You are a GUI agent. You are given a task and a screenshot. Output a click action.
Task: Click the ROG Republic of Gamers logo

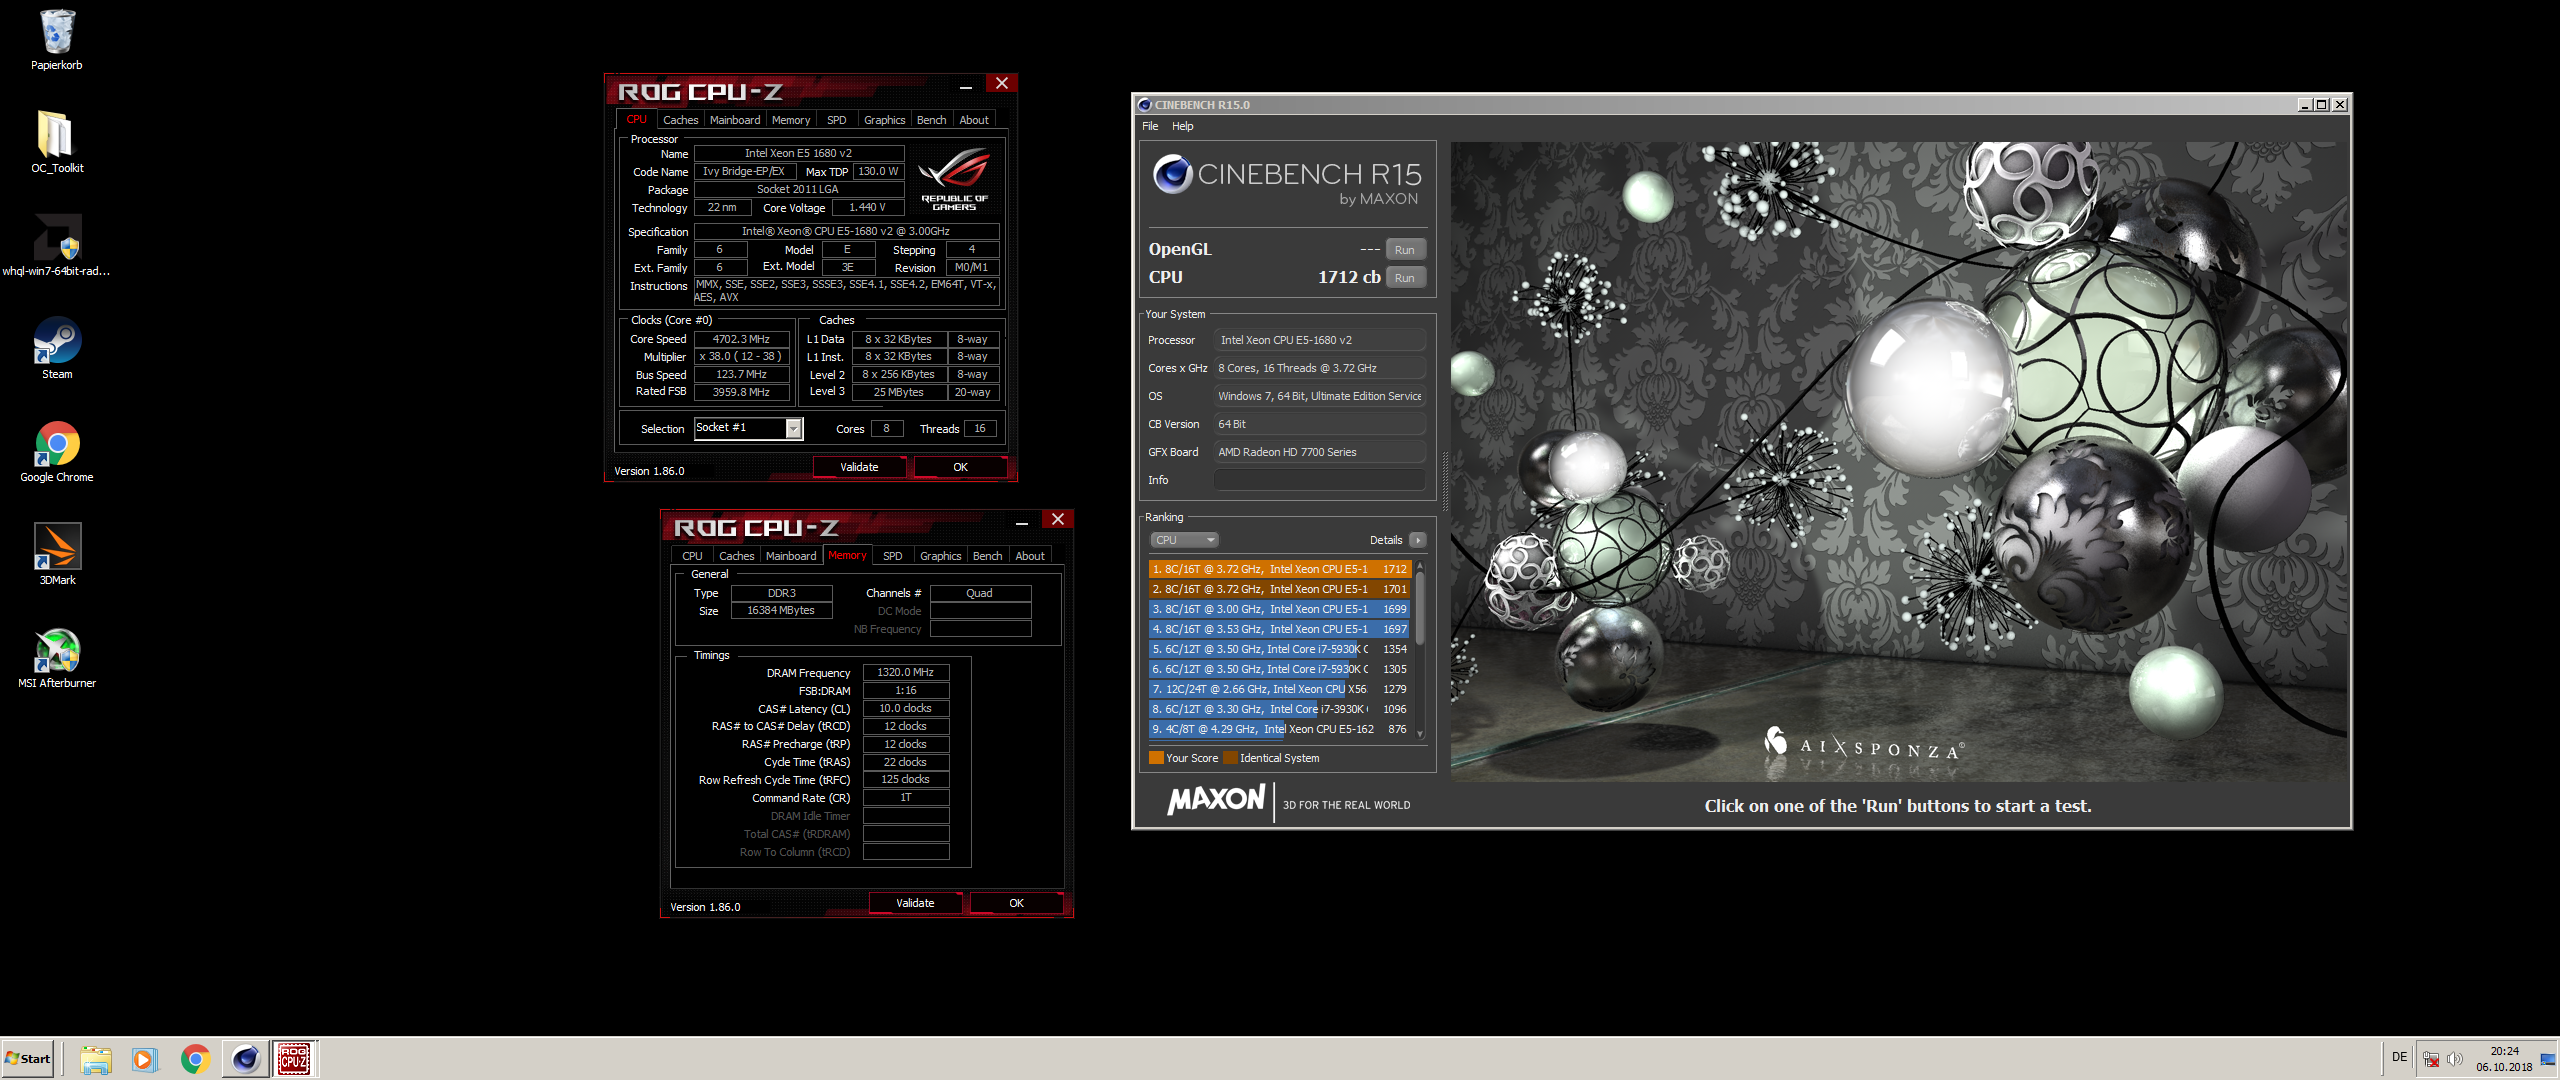coord(954,179)
